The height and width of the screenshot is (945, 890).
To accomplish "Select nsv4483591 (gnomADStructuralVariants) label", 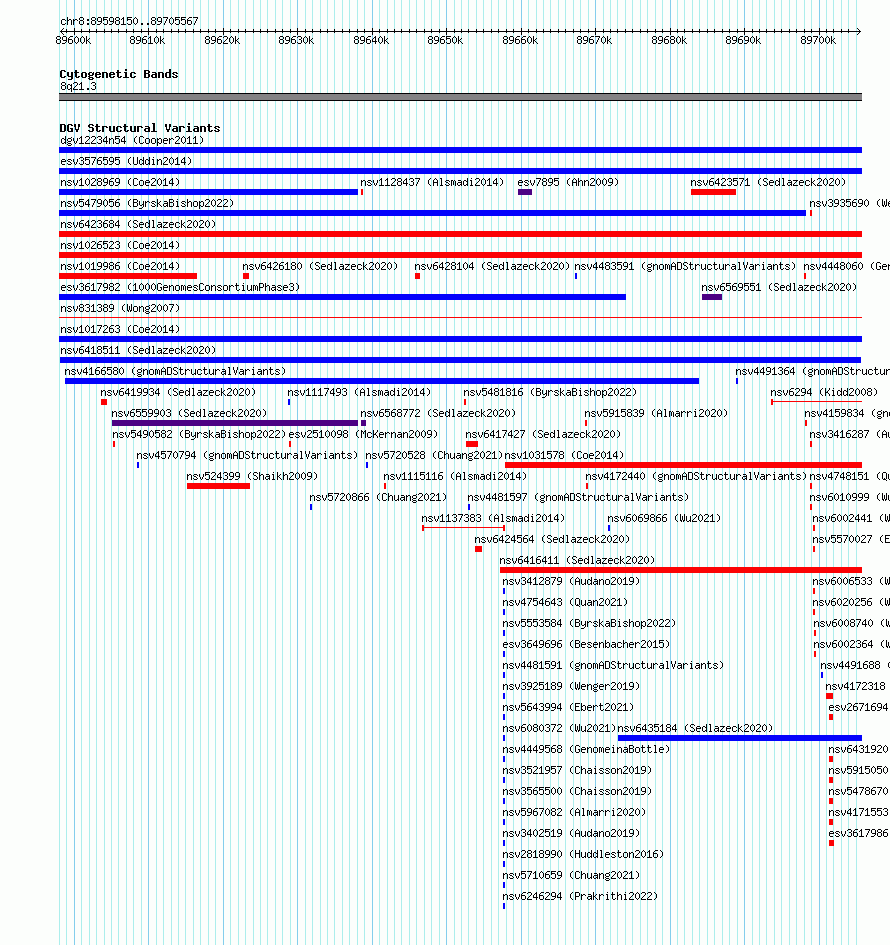I will (685, 266).
